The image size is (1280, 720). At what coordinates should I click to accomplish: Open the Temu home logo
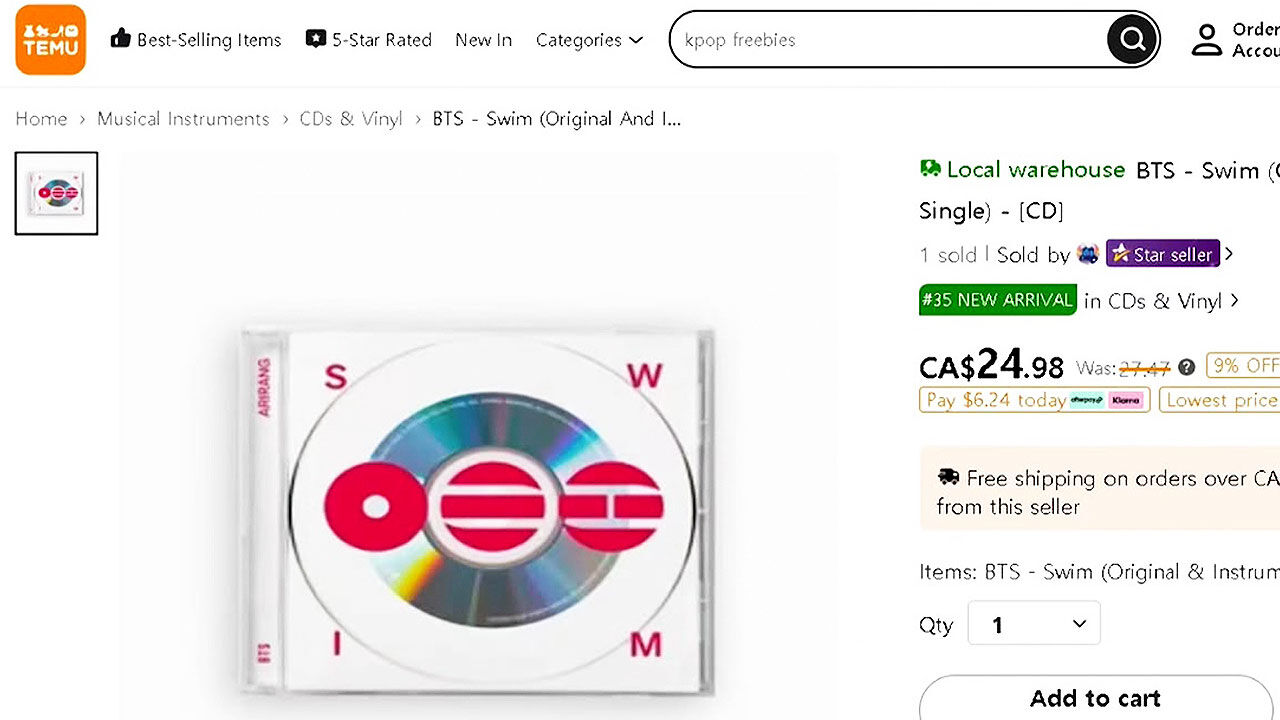click(x=51, y=40)
